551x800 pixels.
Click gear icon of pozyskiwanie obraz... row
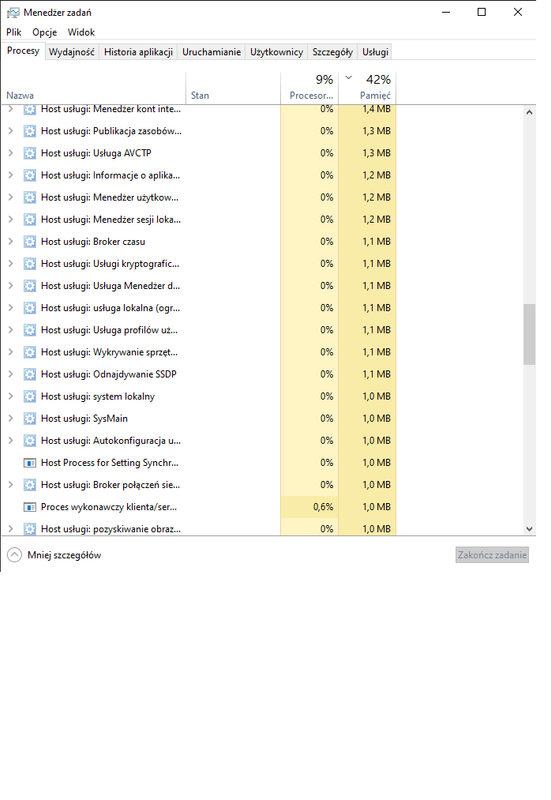pos(30,529)
